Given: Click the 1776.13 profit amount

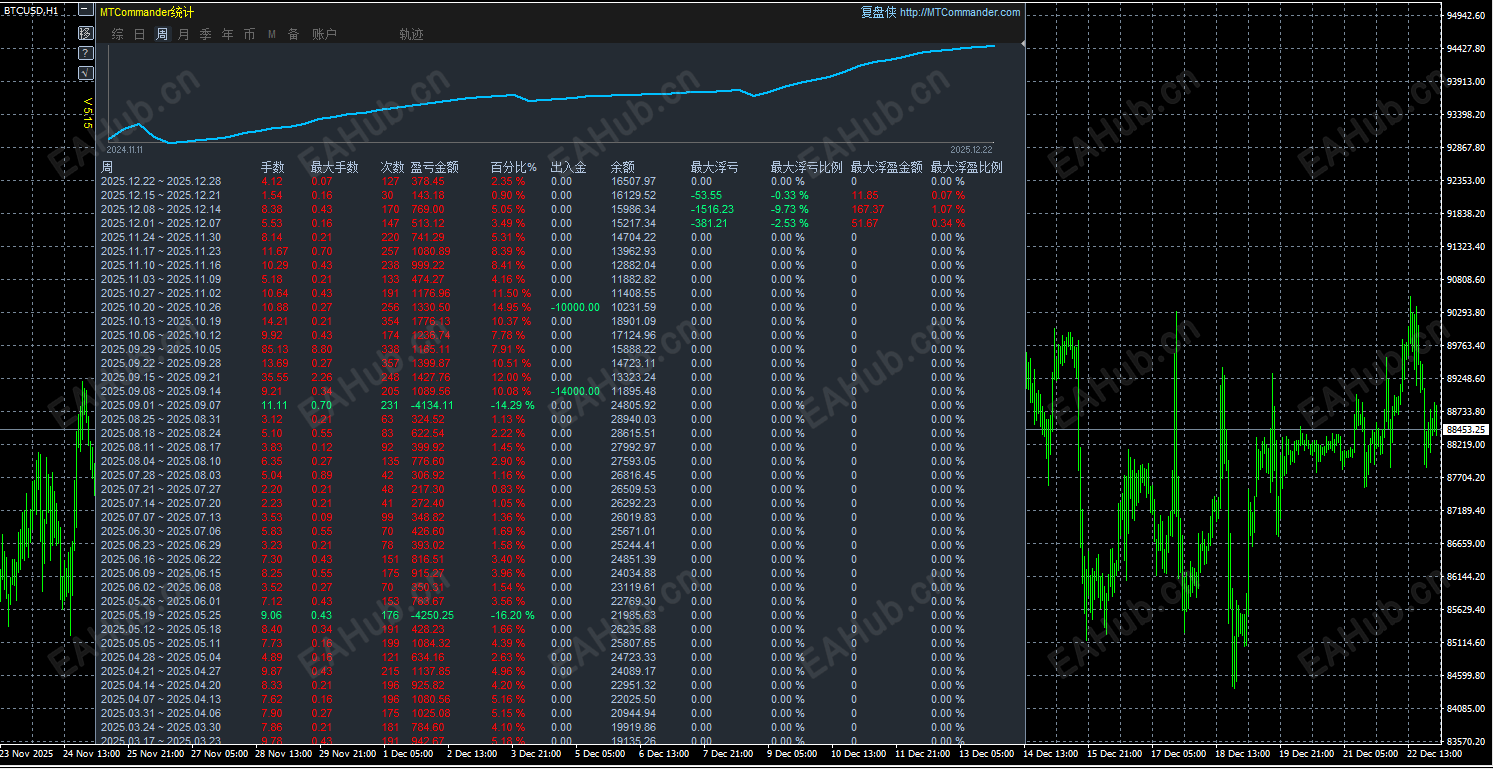Looking at the screenshot, I should 430,321.
